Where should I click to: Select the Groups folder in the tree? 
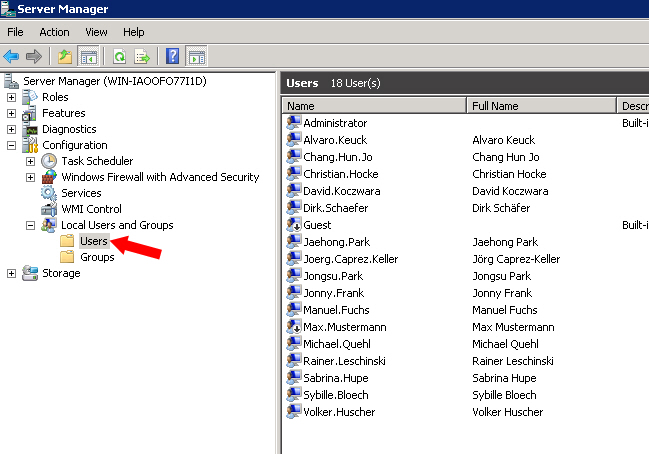[x=97, y=257]
